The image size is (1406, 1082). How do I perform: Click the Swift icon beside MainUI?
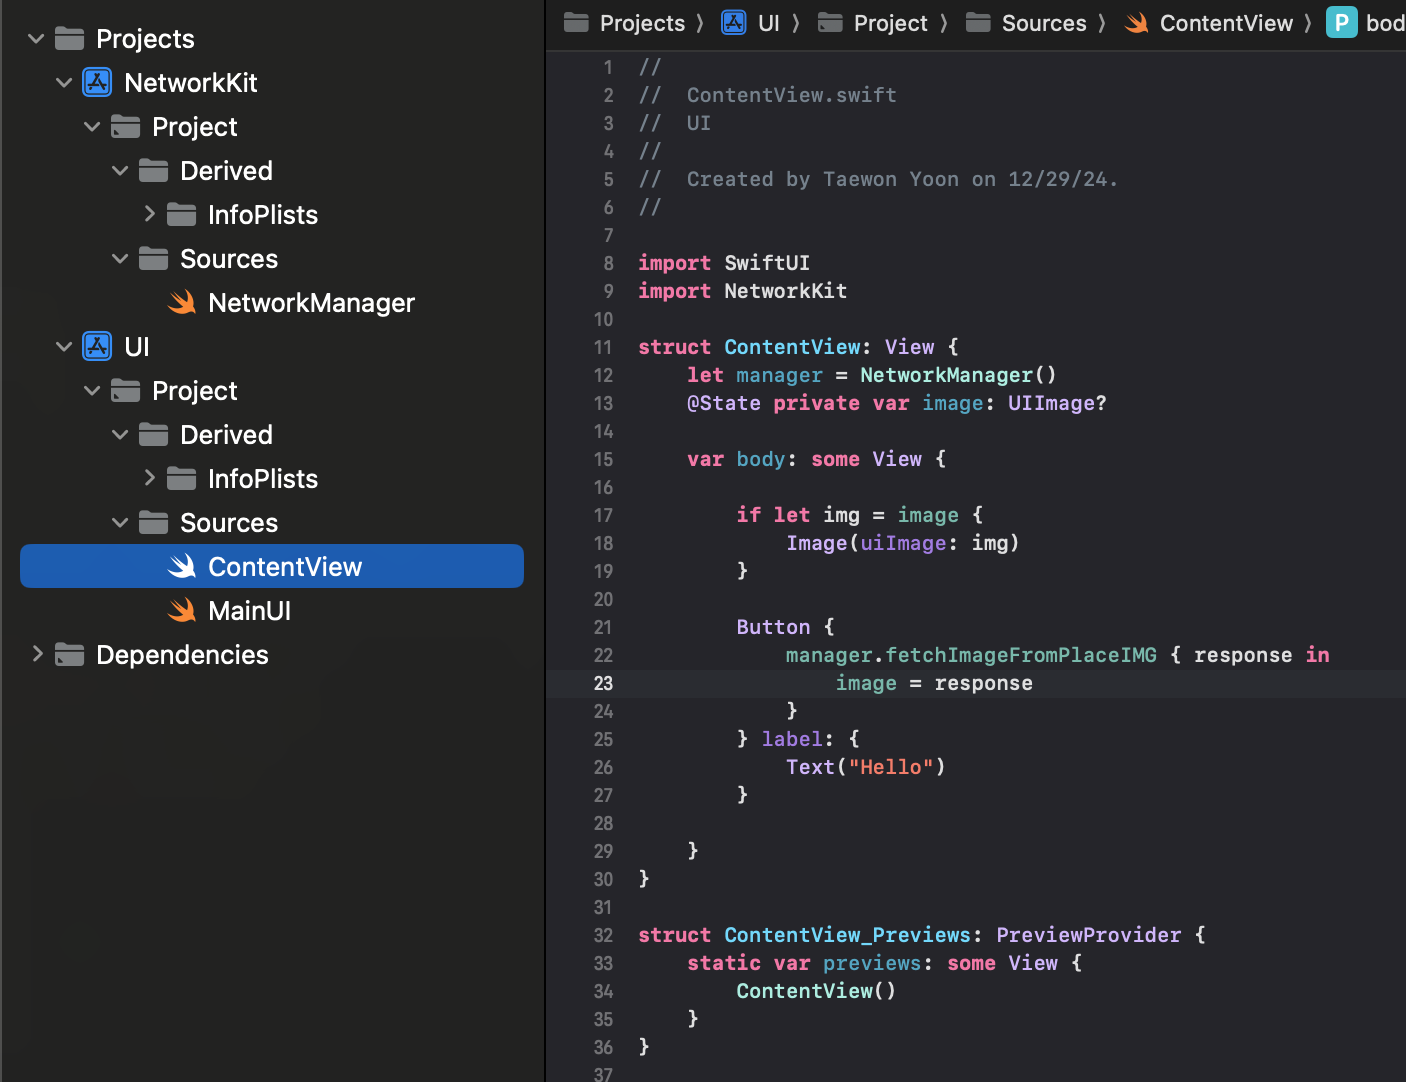click(x=181, y=611)
